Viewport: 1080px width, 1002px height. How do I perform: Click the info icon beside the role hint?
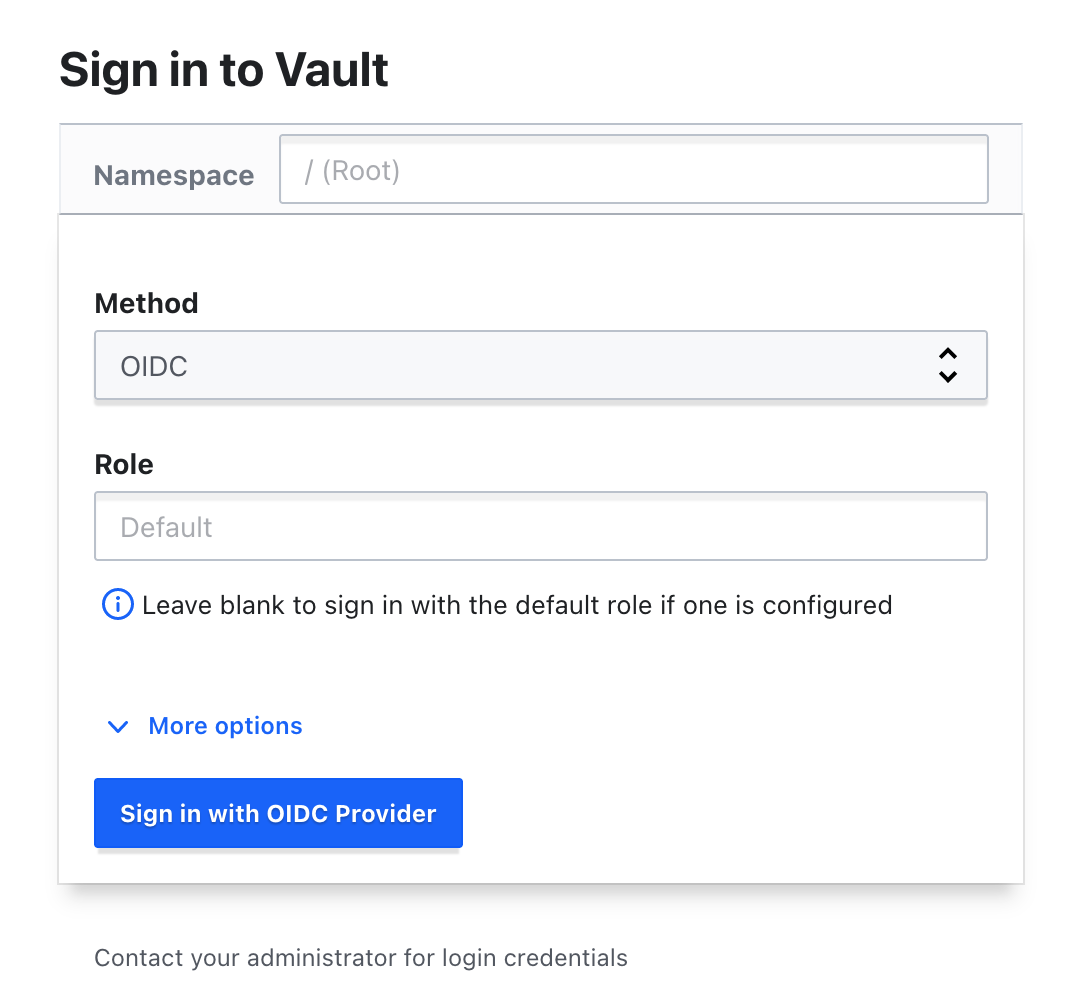pos(118,605)
